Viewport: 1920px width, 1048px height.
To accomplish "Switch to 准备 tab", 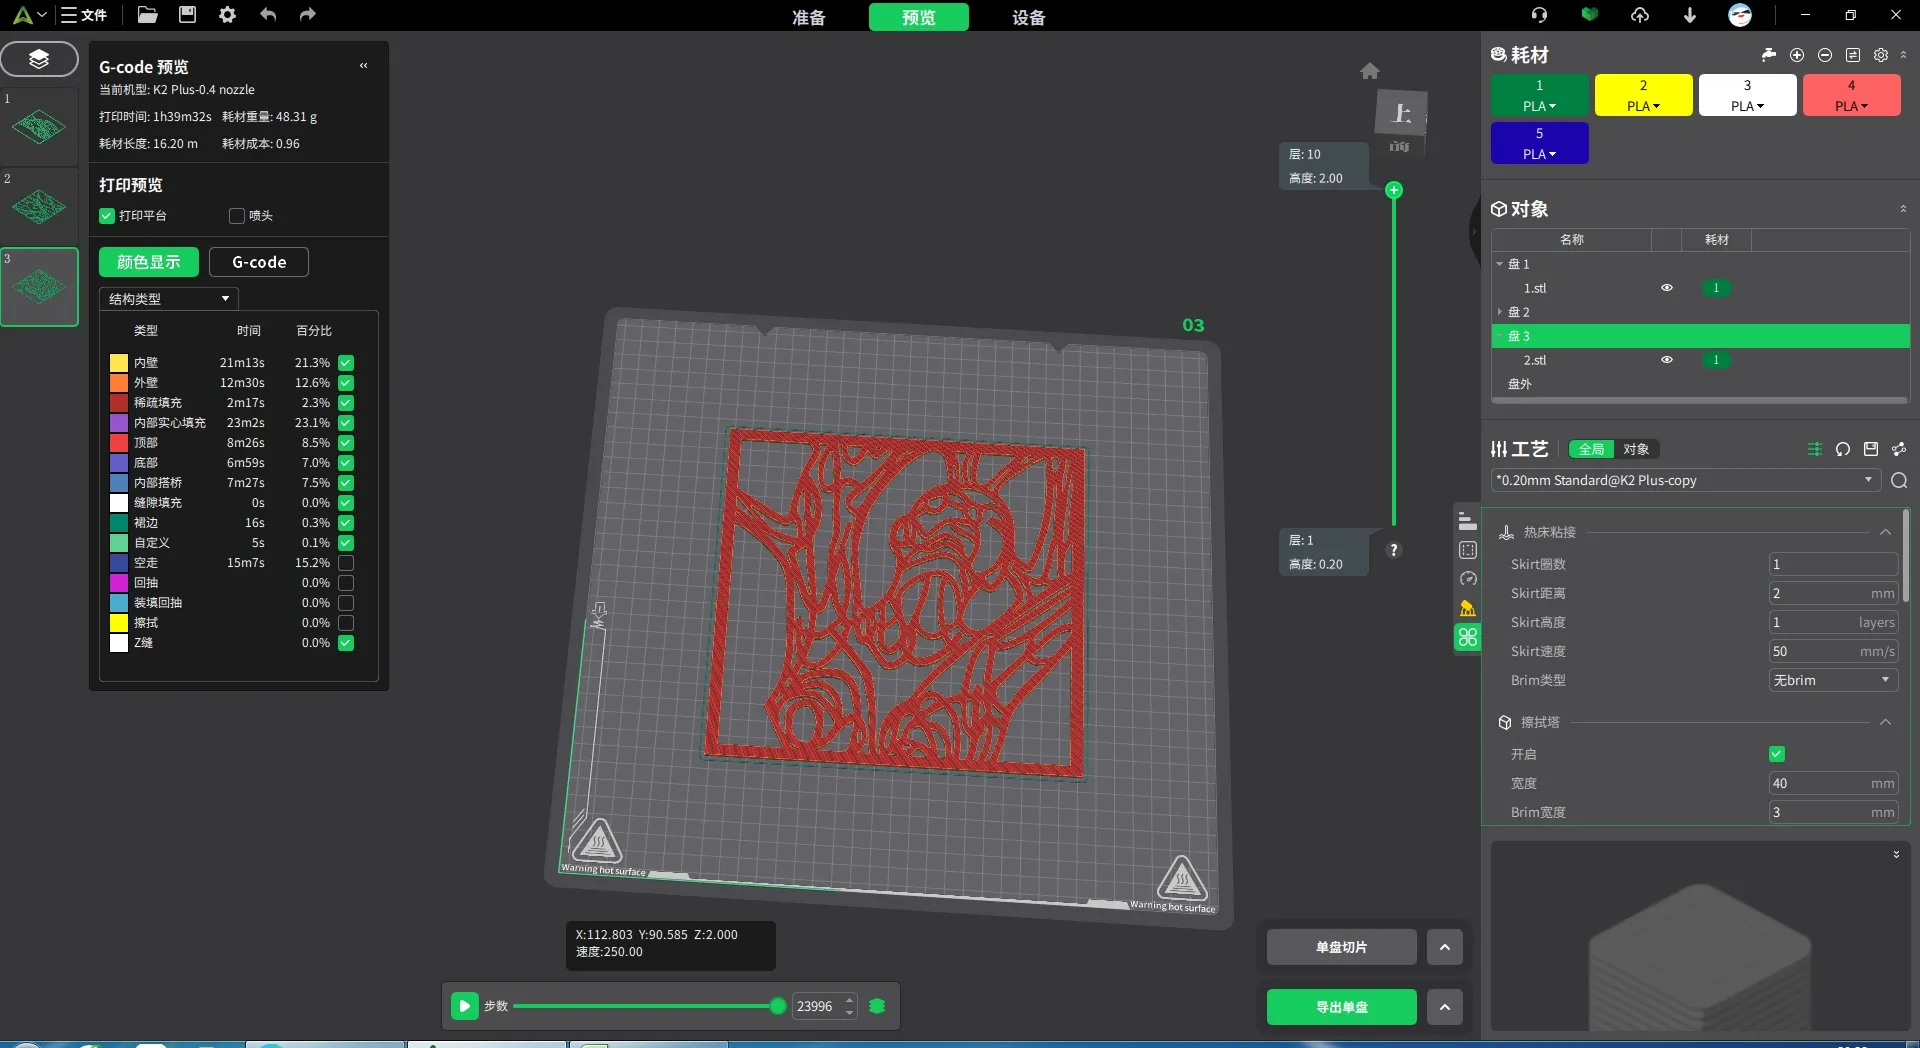I will [x=809, y=17].
